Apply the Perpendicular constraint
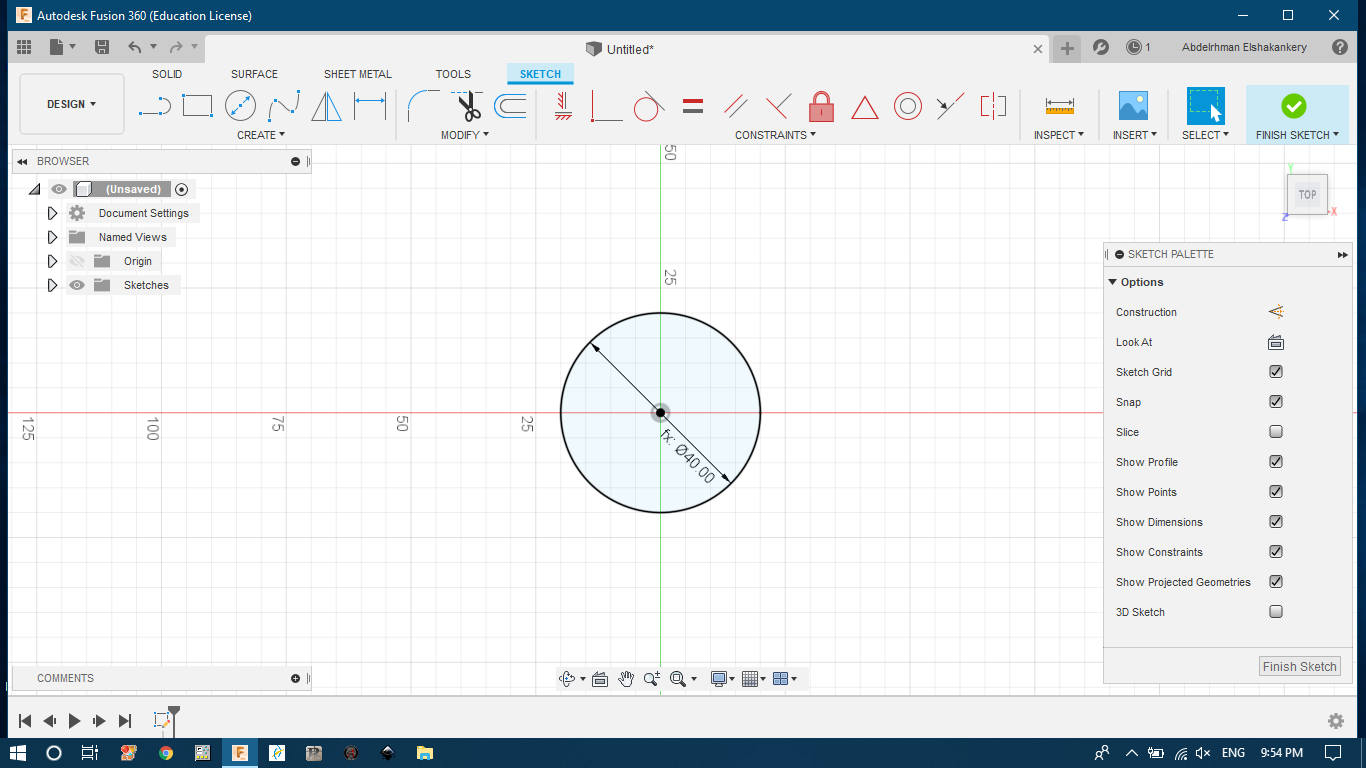Viewport: 1366px width, 768px height. pyautogui.click(x=778, y=105)
